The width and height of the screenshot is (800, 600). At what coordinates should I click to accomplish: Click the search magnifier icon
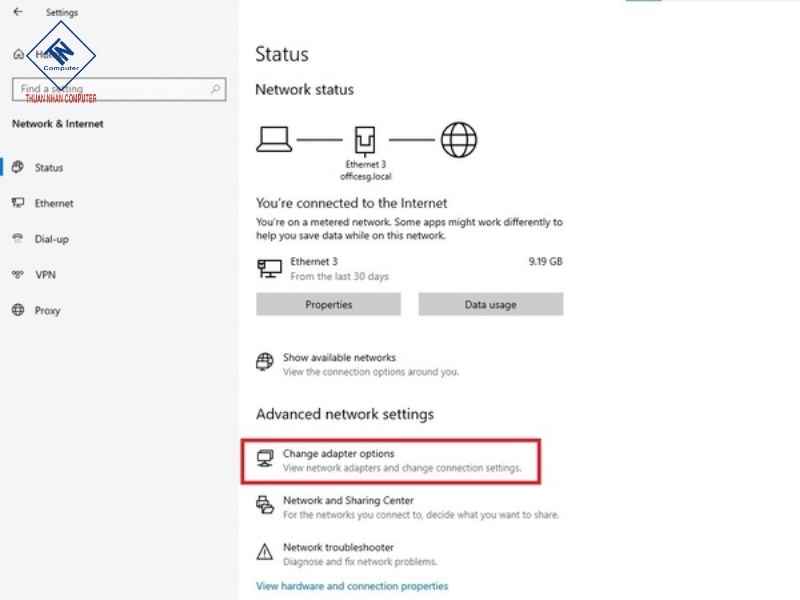[x=216, y=89]
